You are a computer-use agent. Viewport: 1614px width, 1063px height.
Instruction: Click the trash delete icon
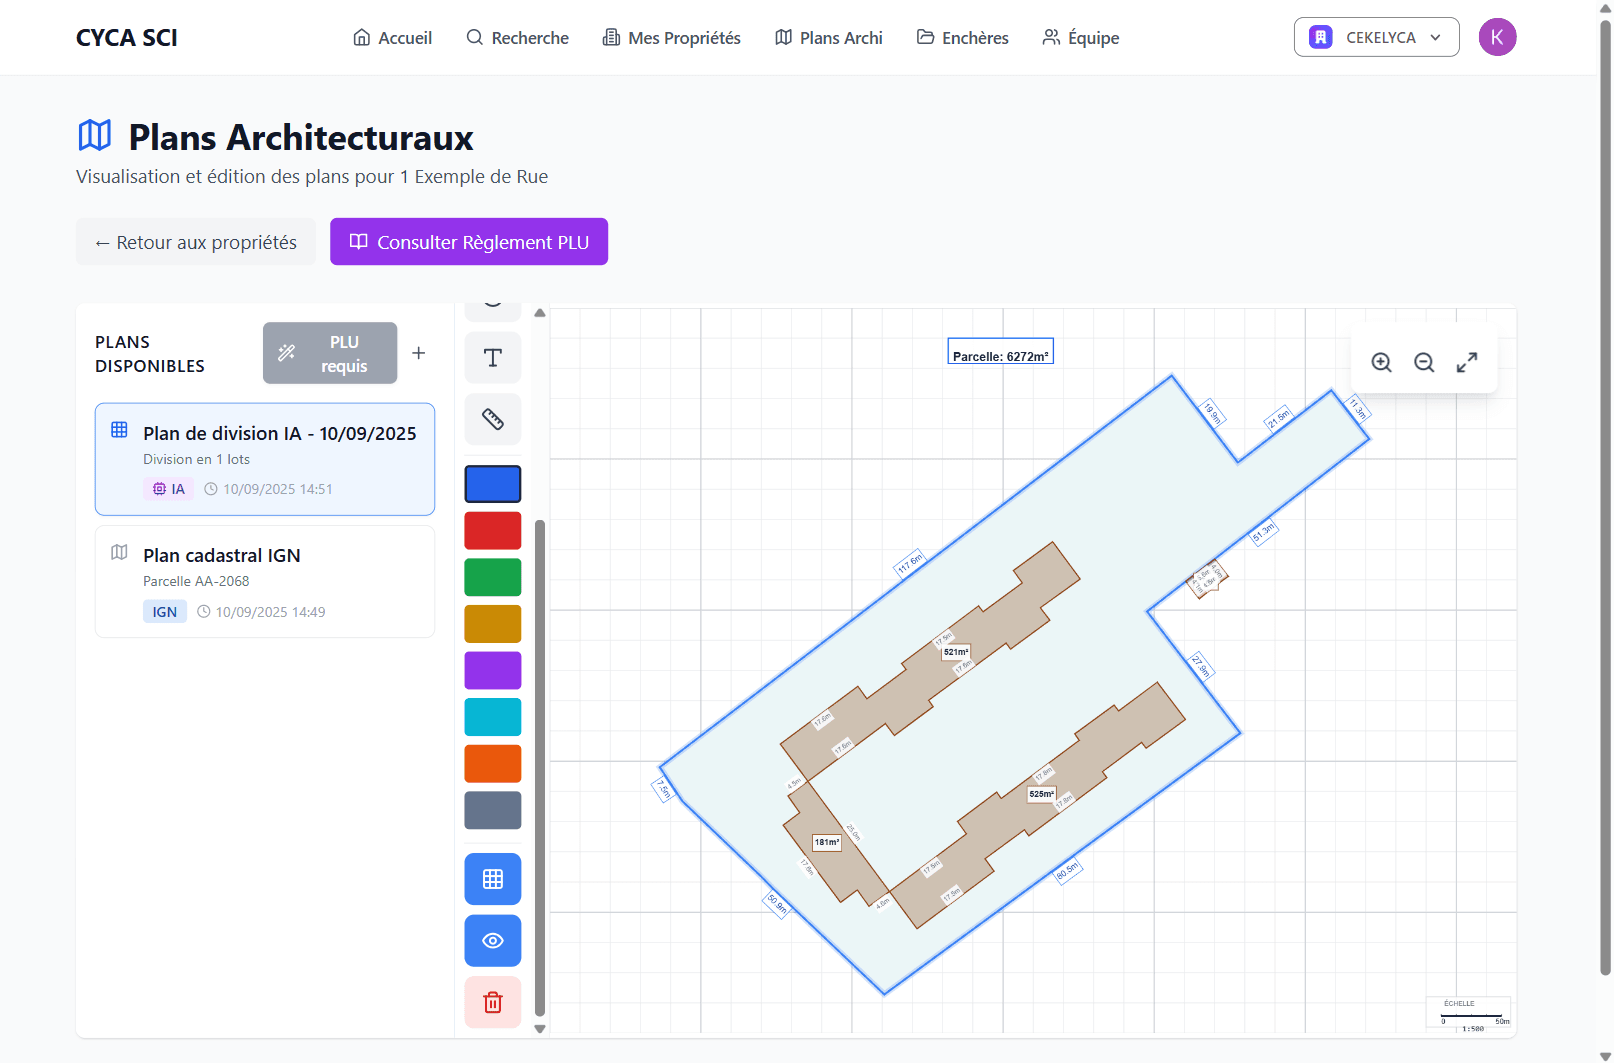(x=492, y=1002)
